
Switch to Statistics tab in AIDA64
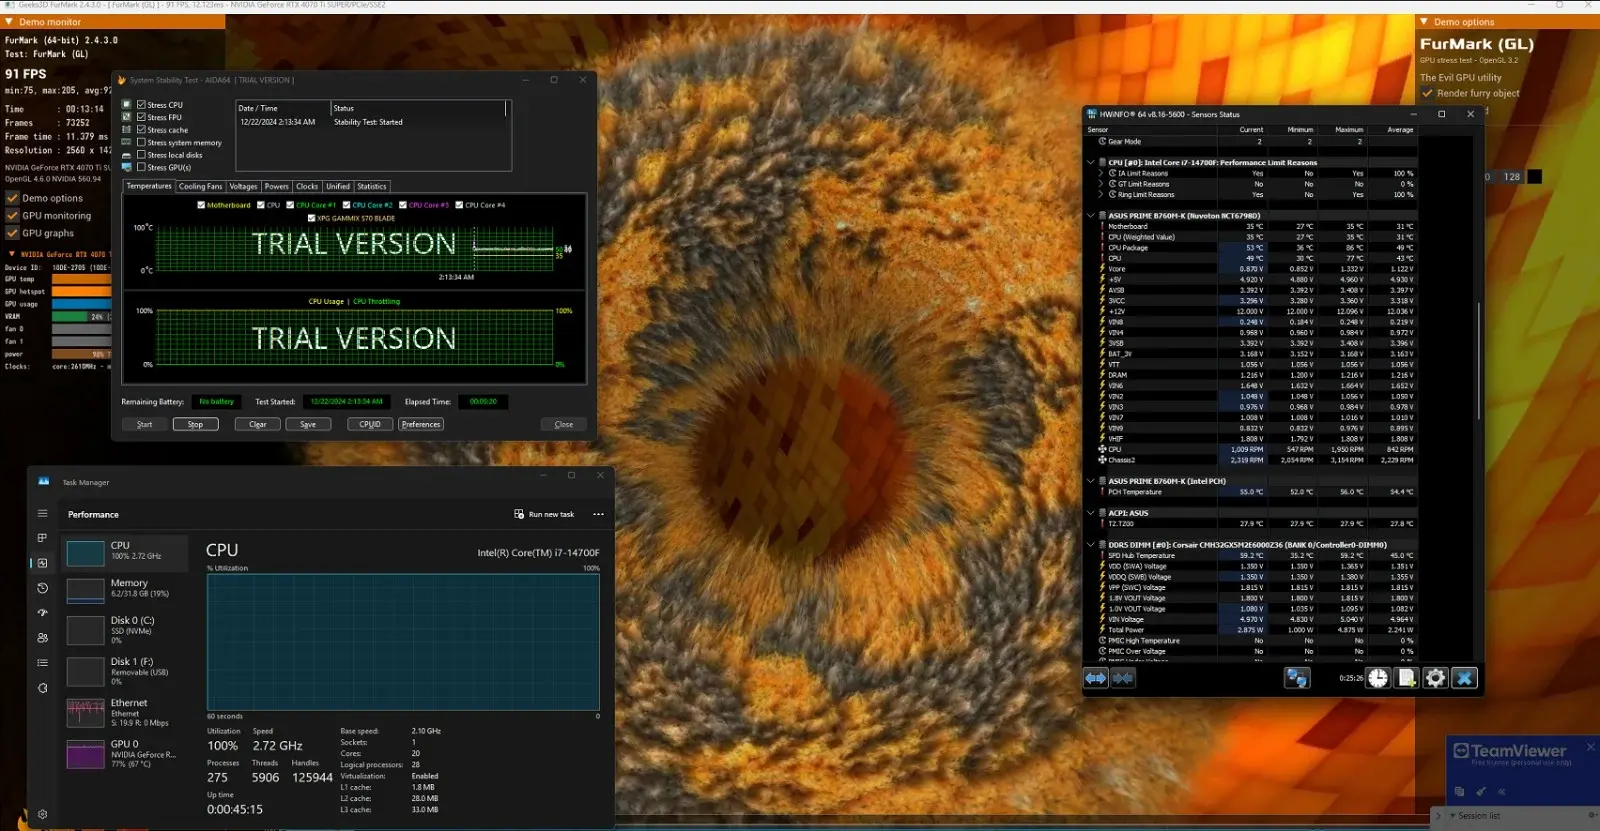coord(372,186)
